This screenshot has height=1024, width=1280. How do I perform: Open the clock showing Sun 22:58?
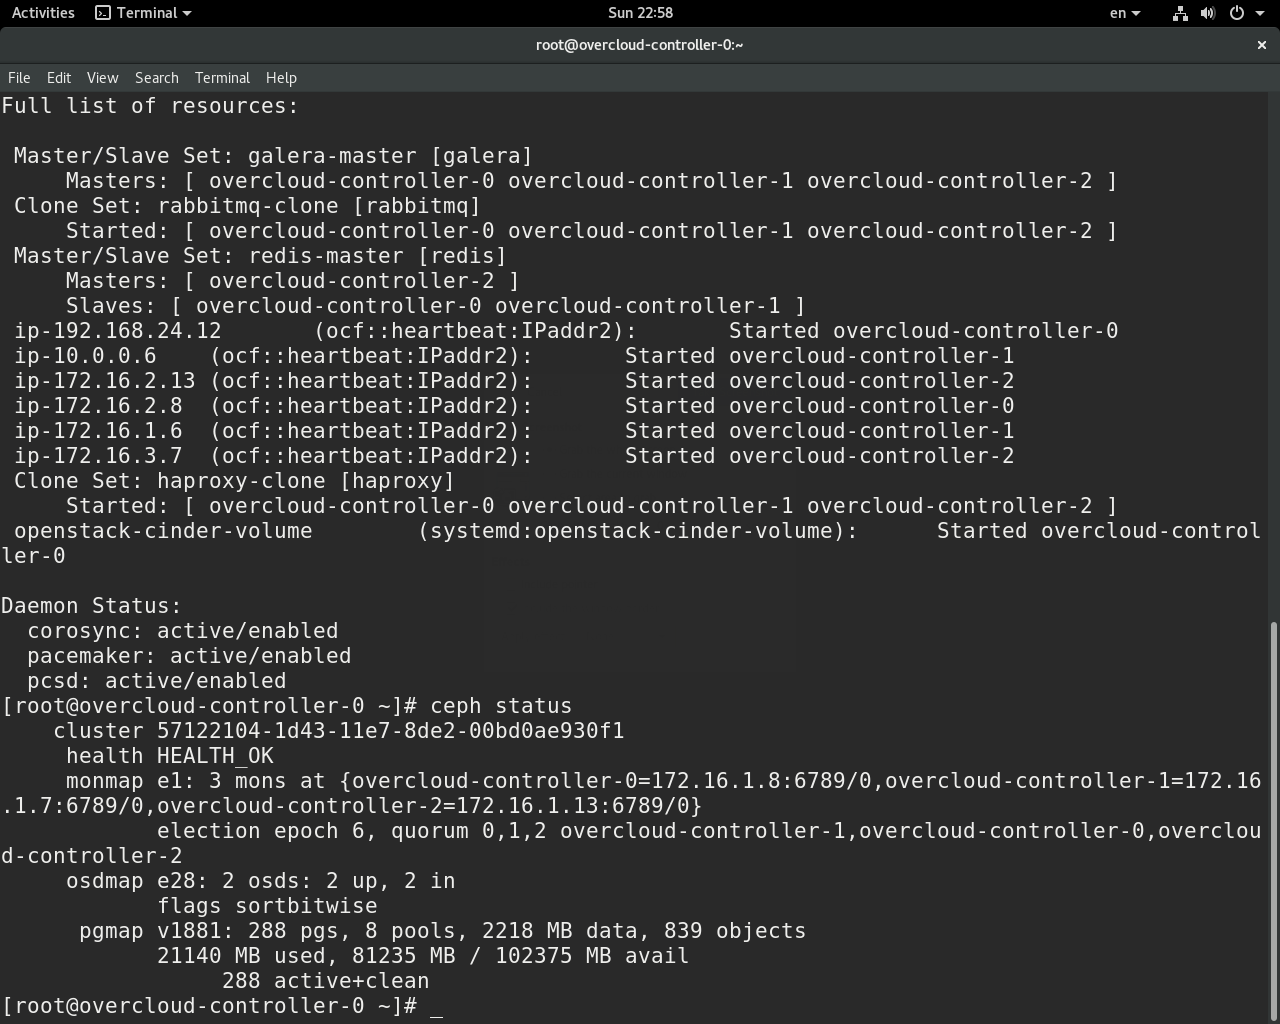[x=640, y=13]
